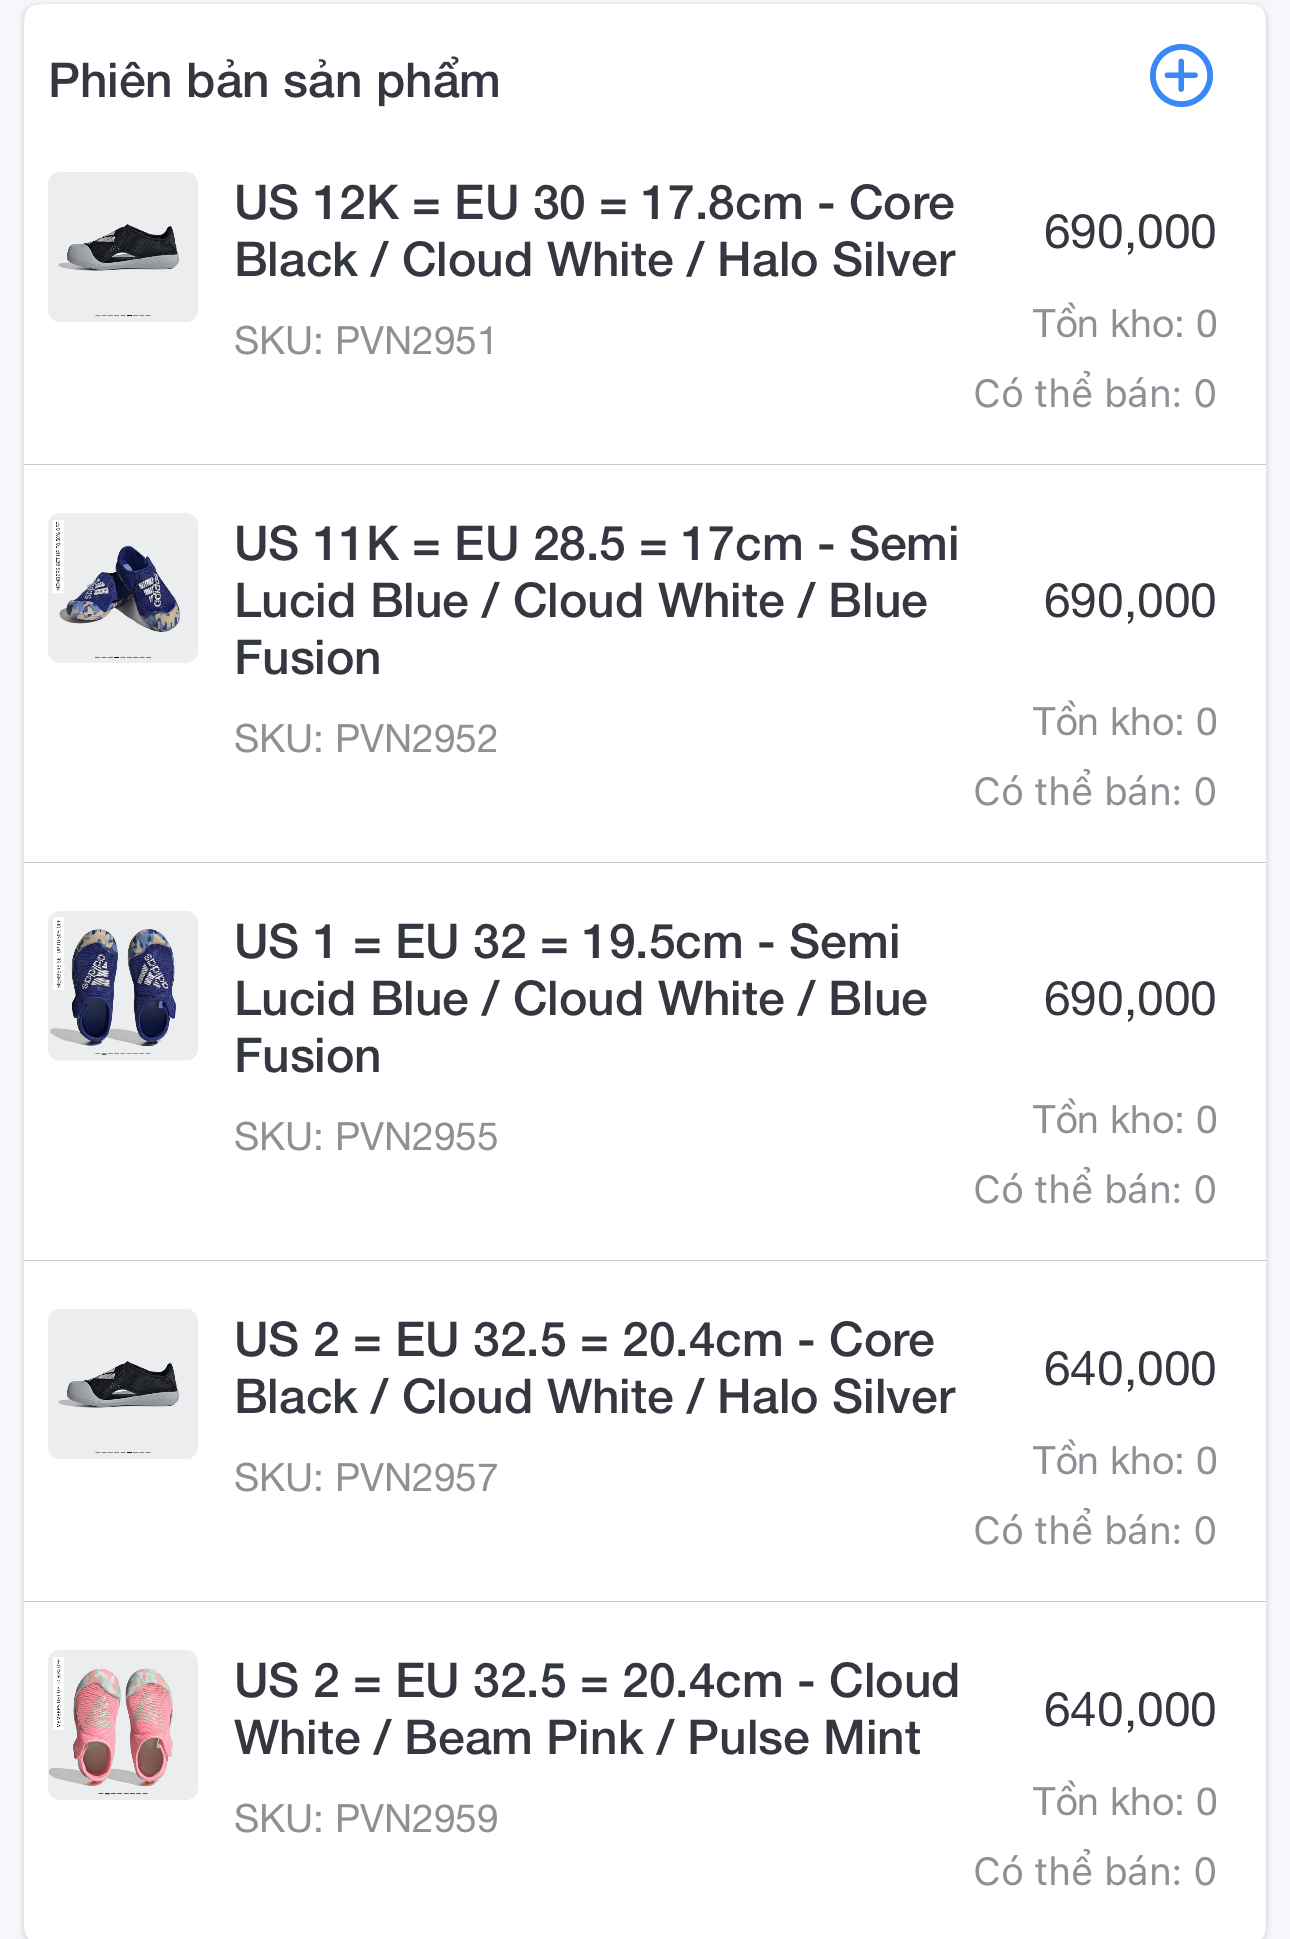Open thumbnail of blue shoe SKU PVN2952
The height and width of the screenshot is (1939, 1290).
click(x=123, y=588)
